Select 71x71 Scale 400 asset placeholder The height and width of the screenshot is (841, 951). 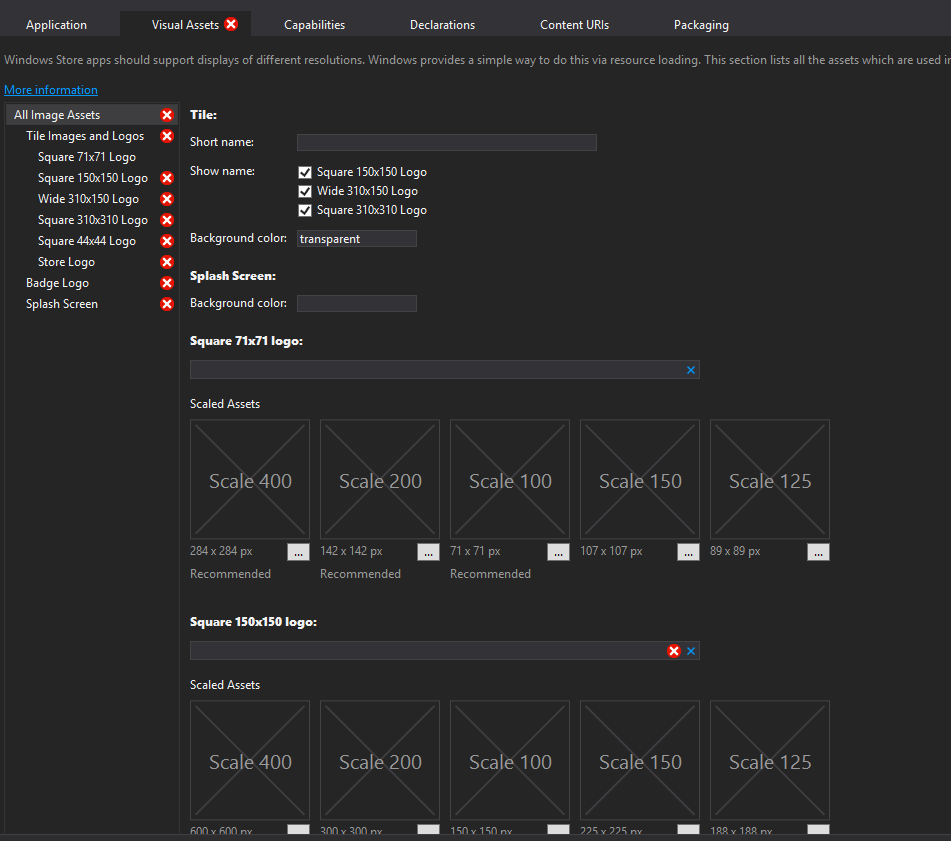[250, 479]
